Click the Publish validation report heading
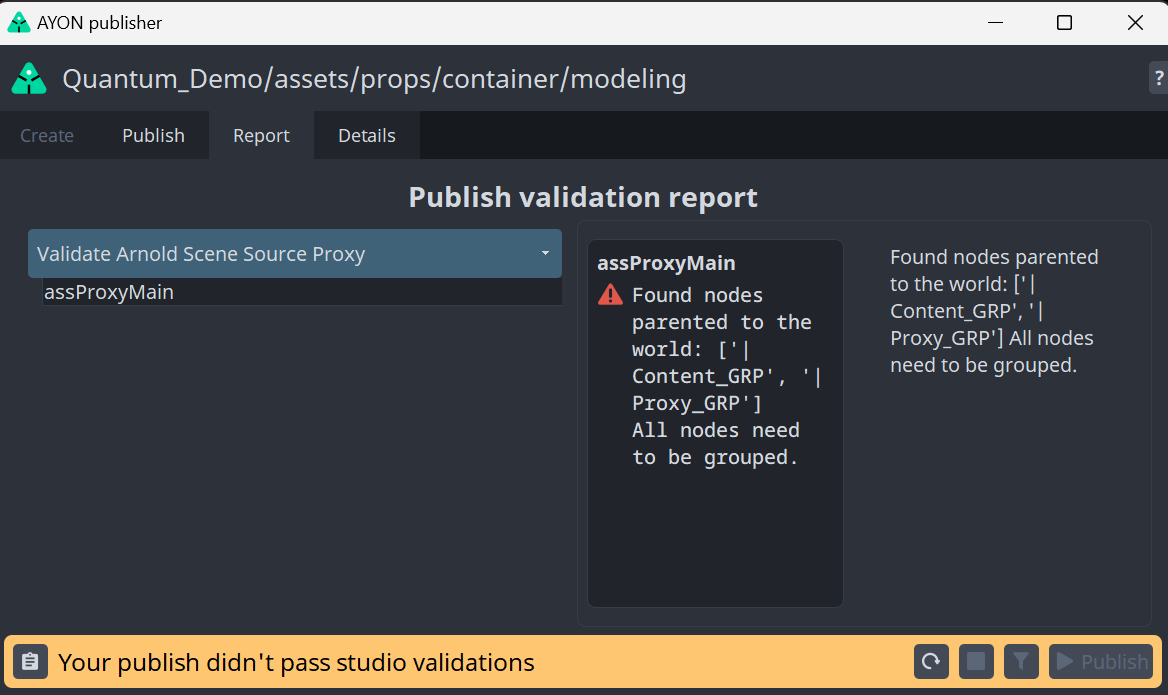Image resolution: width=1168 pixels, height=695 pixels. coord(583,197)
